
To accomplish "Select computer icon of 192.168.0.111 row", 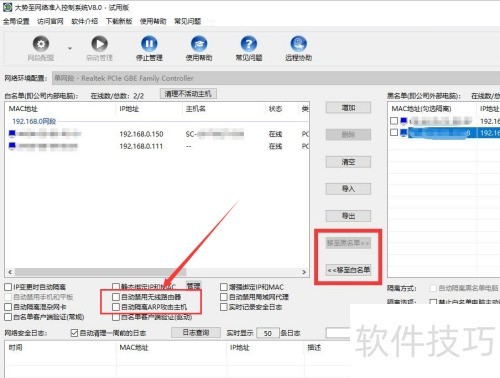I will (12, 146).
